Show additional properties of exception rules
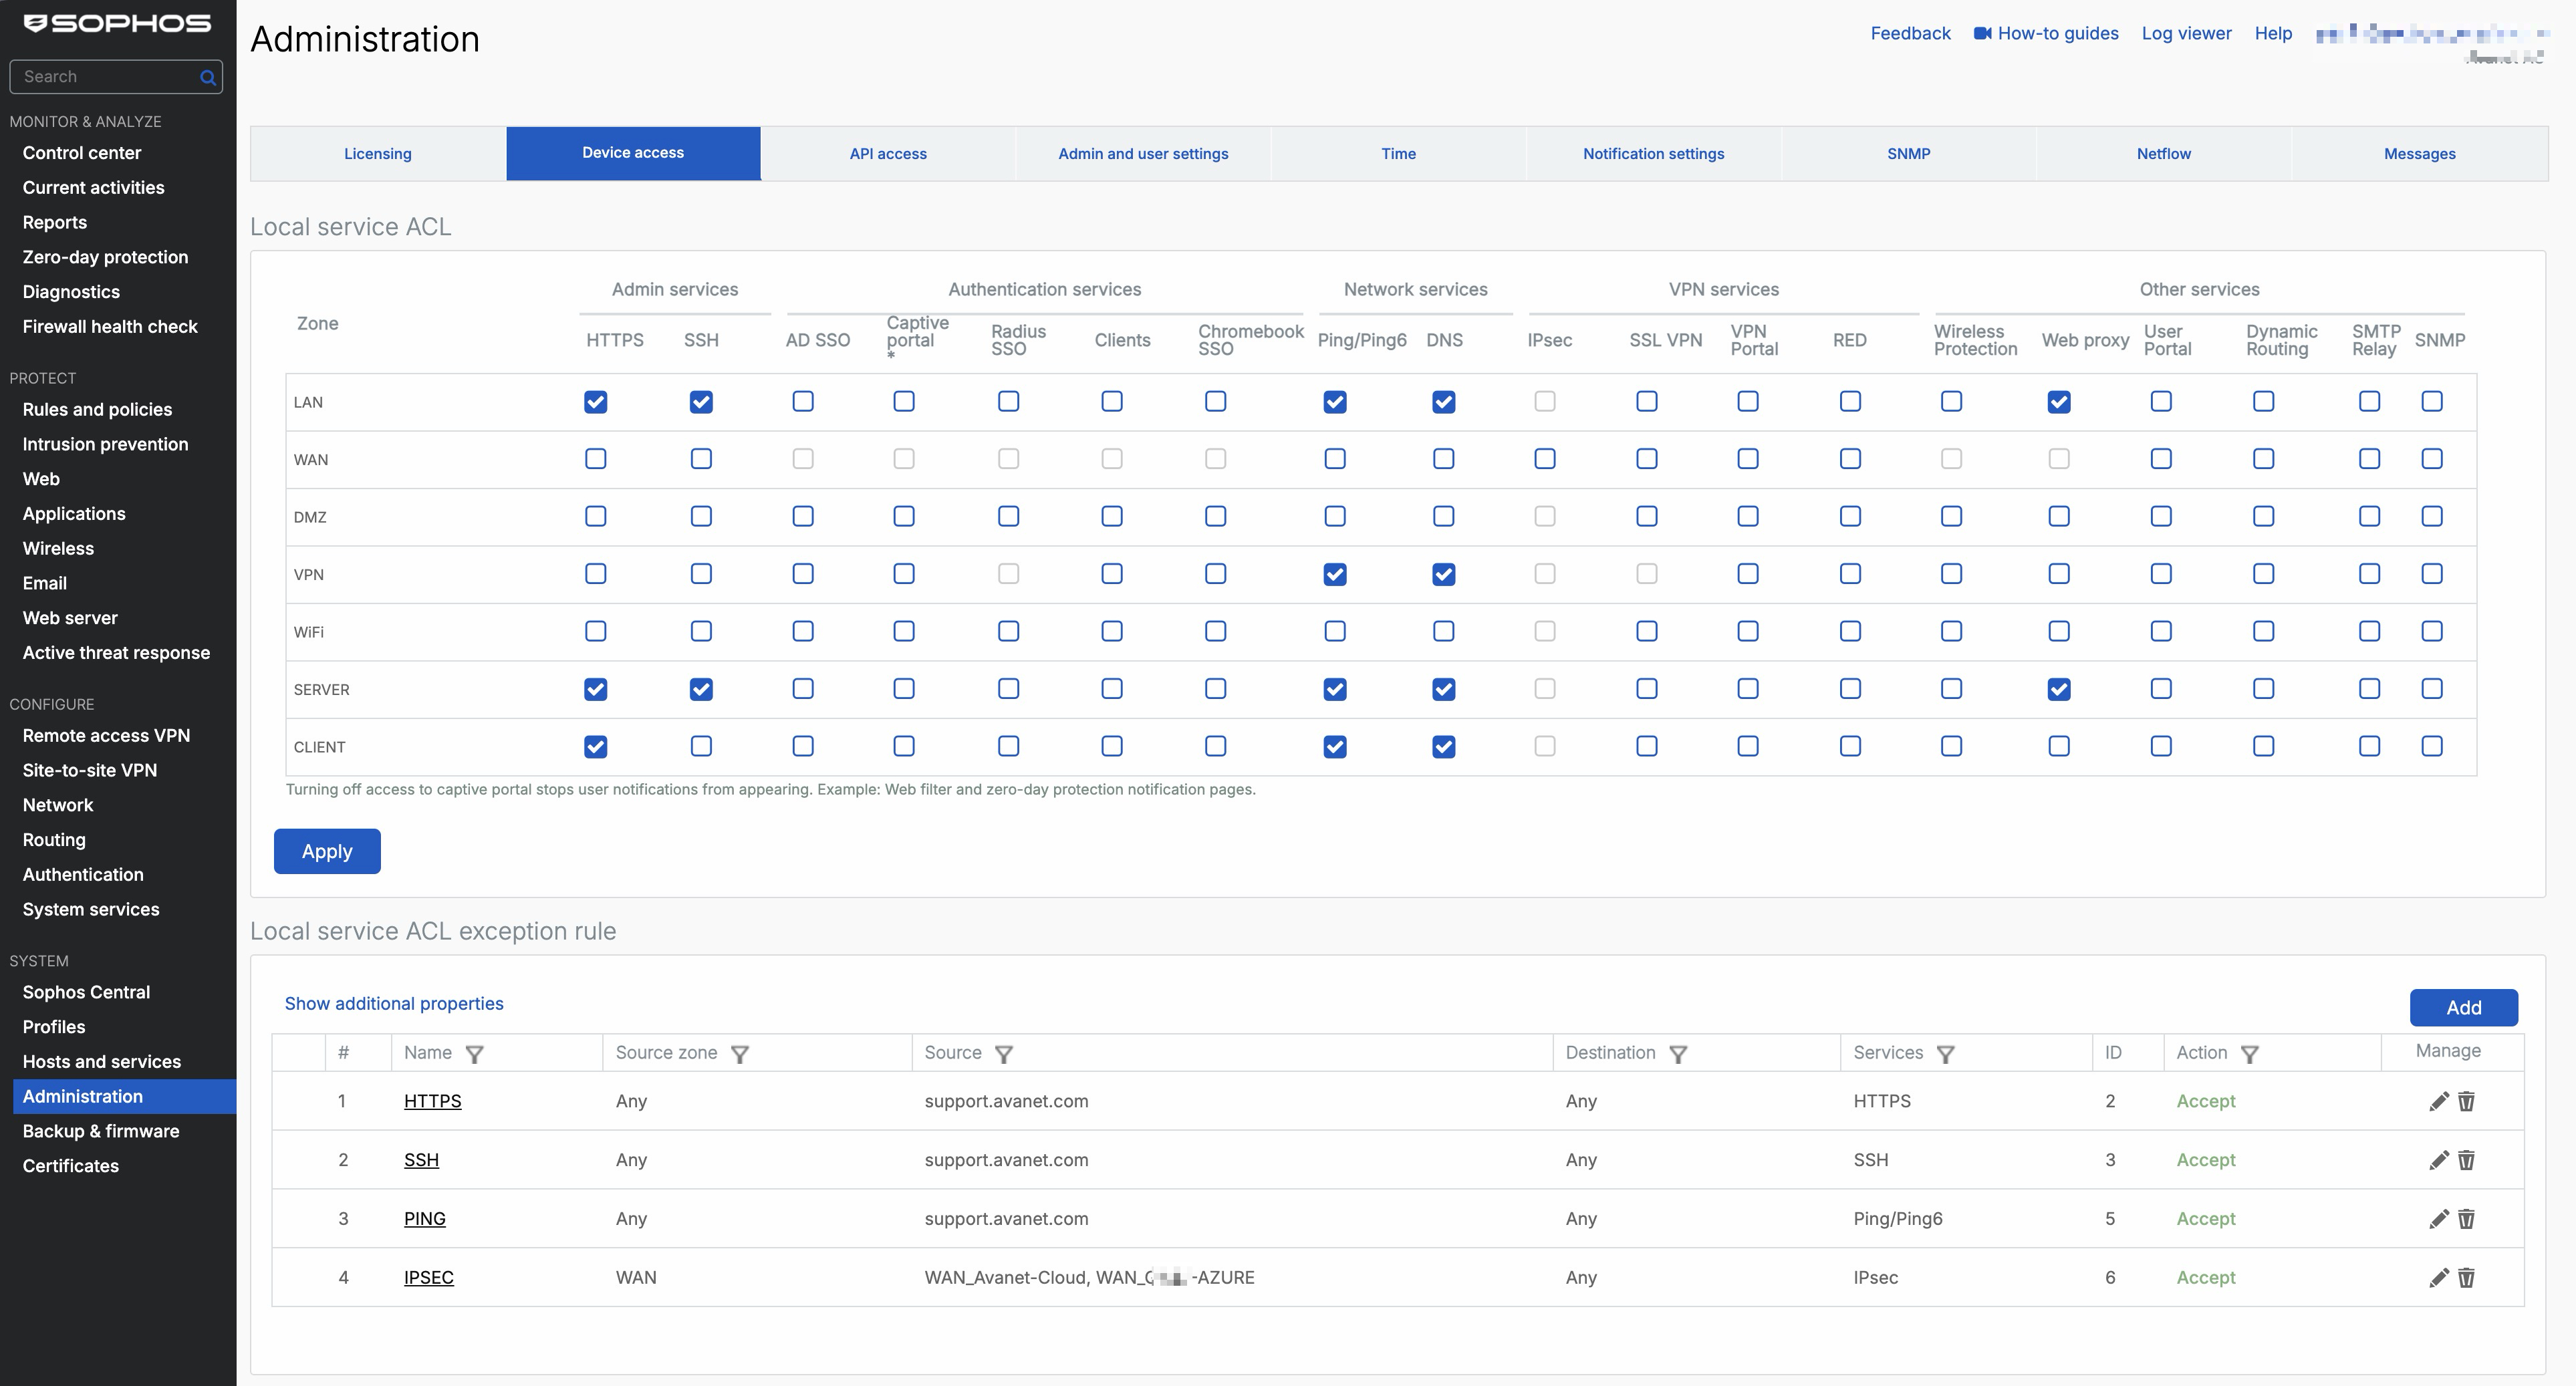 394,1004
